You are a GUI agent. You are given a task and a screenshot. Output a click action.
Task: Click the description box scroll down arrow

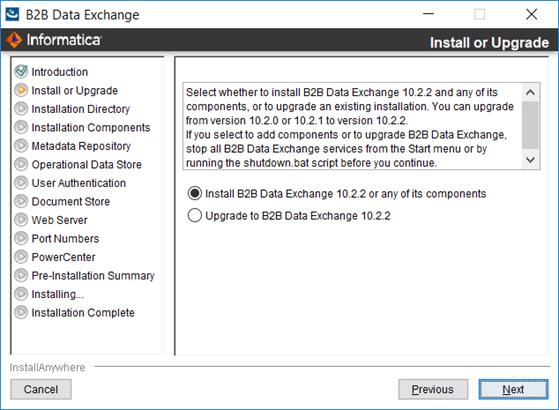pos(530,160)
